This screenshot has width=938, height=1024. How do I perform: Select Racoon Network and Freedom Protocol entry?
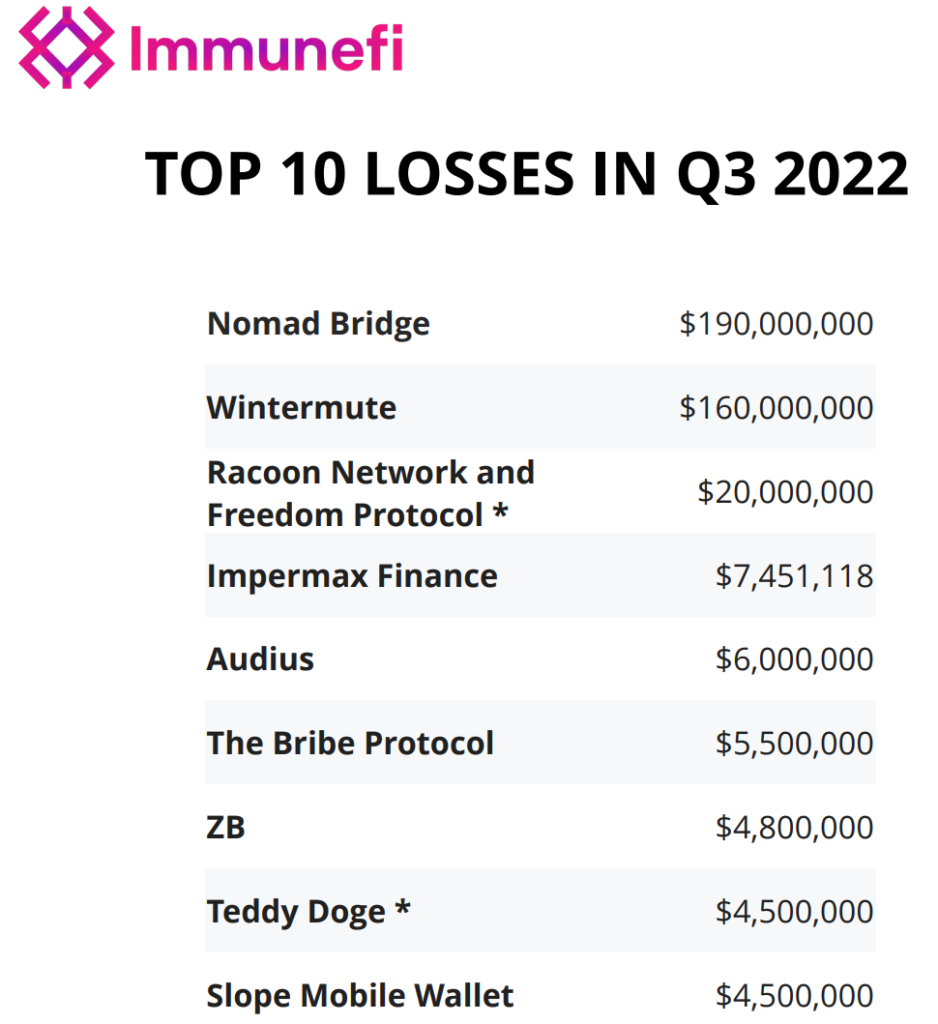point(370,493)
